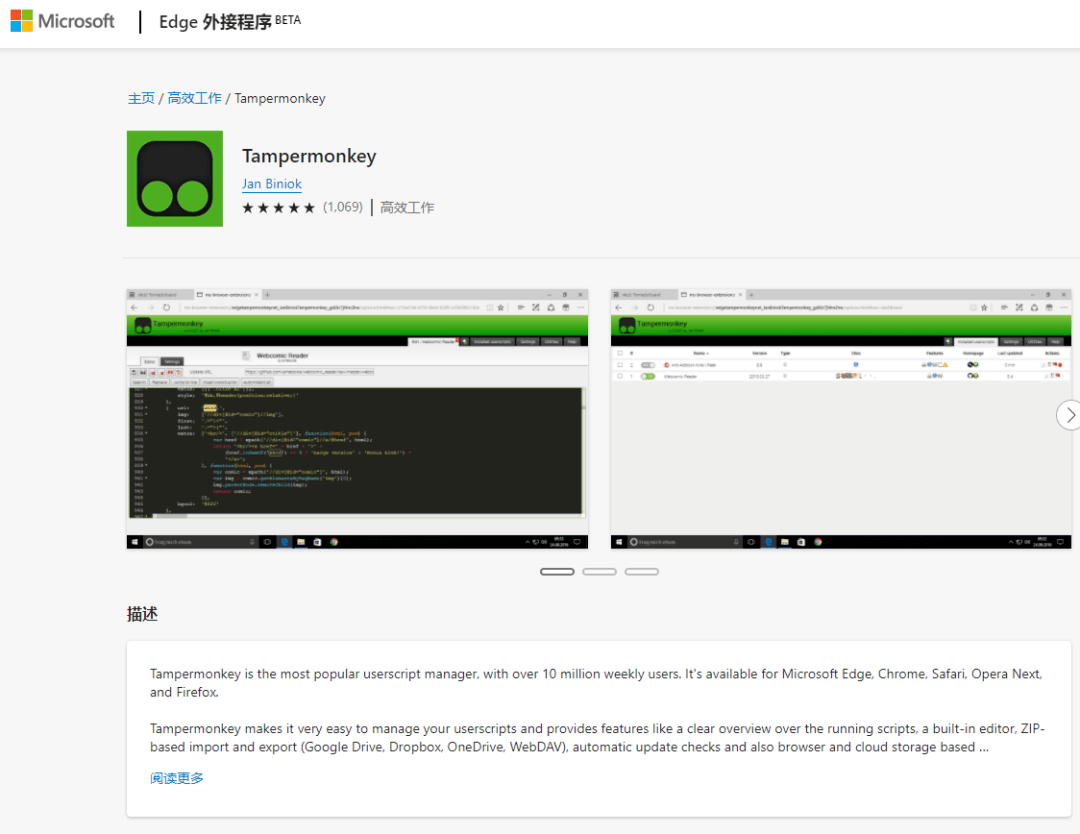Expand the description with 阅读更多
Screen dimensions: 1080x834
point(176,777)
